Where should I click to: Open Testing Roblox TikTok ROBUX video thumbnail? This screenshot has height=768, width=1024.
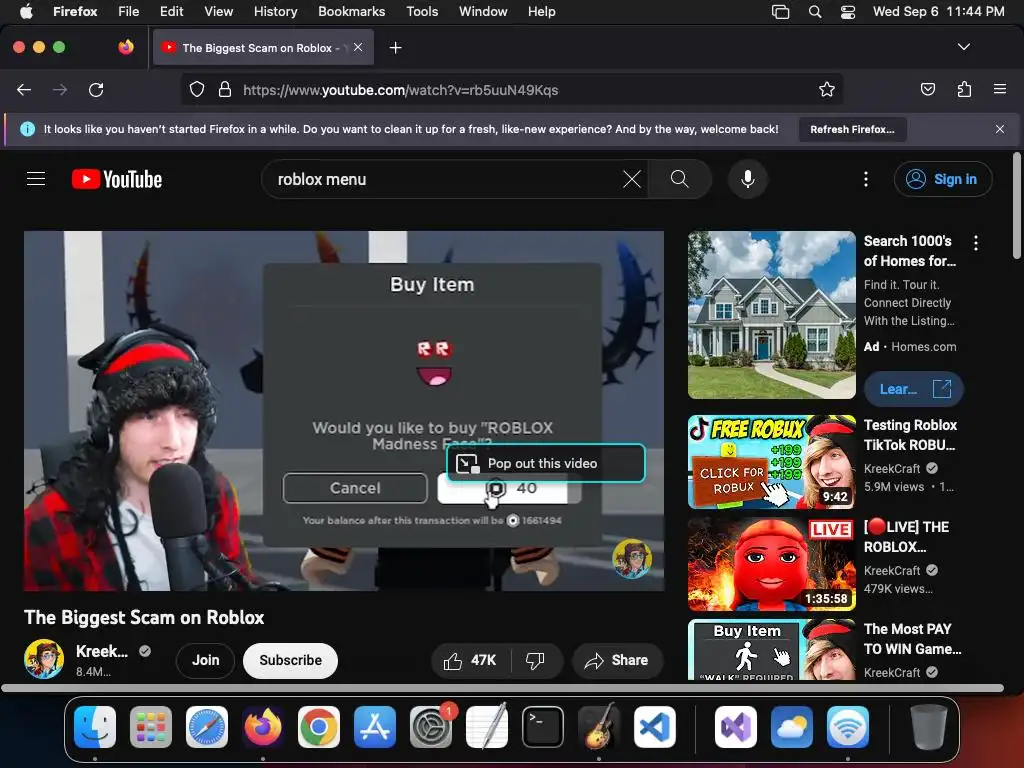771,462
